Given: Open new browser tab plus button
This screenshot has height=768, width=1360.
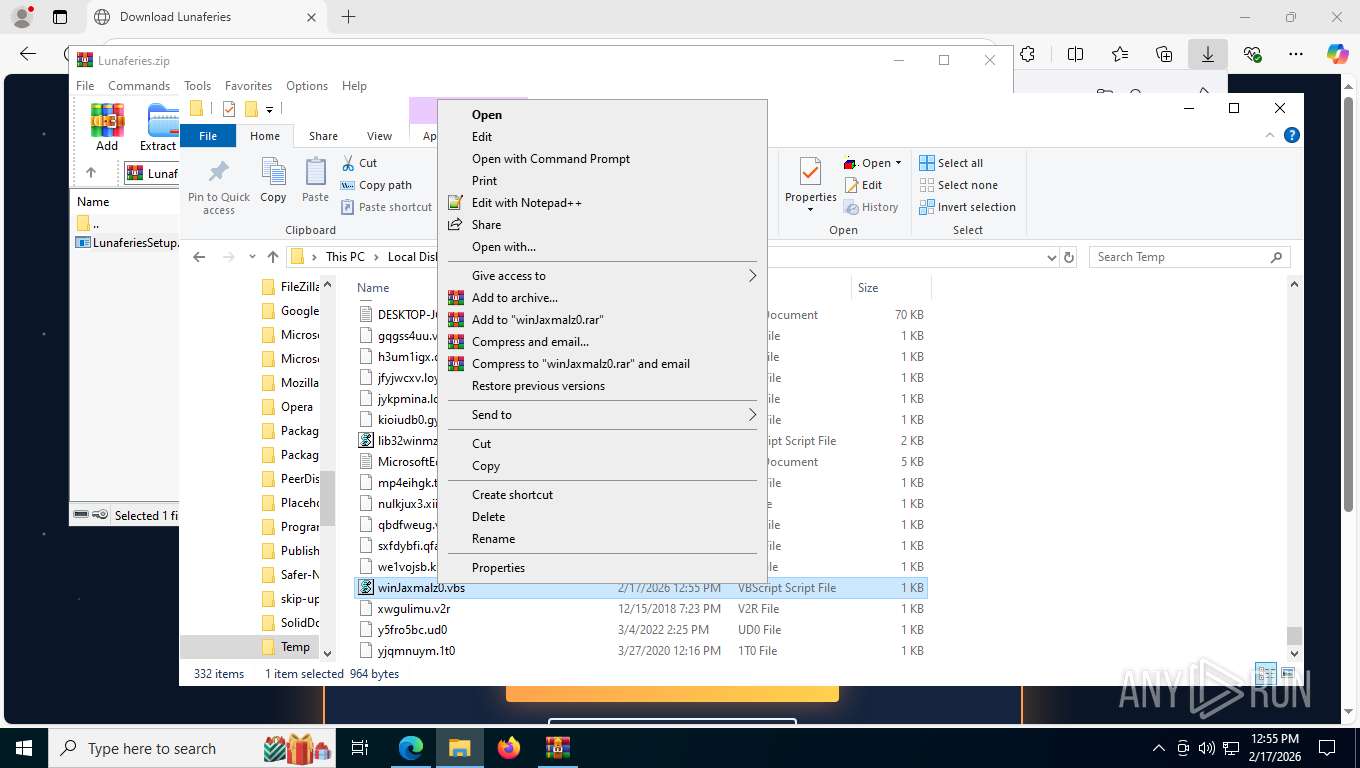Looking at the screenshot, I should [x=348, y=17].
